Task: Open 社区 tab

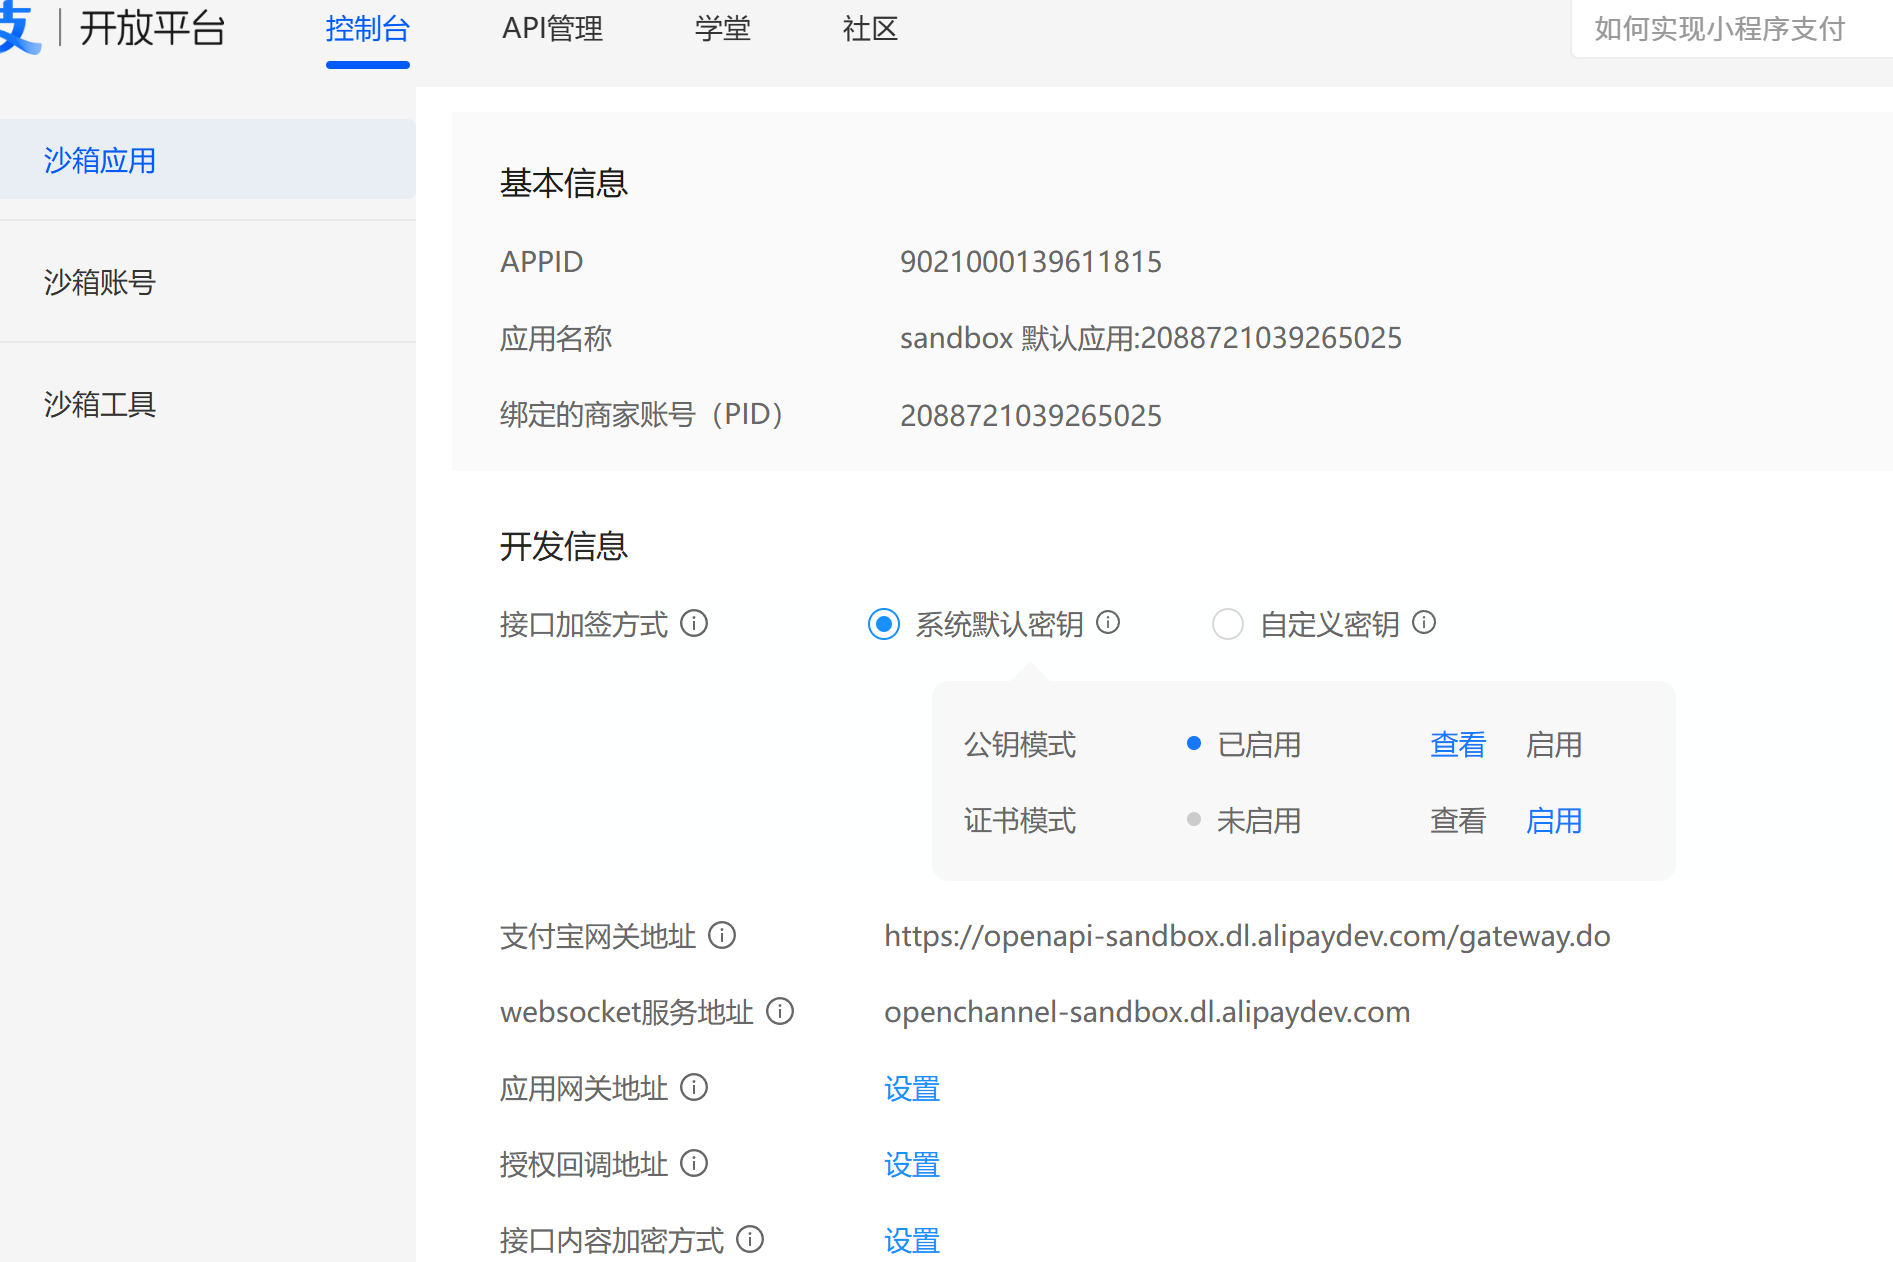Action: point(871,29)
